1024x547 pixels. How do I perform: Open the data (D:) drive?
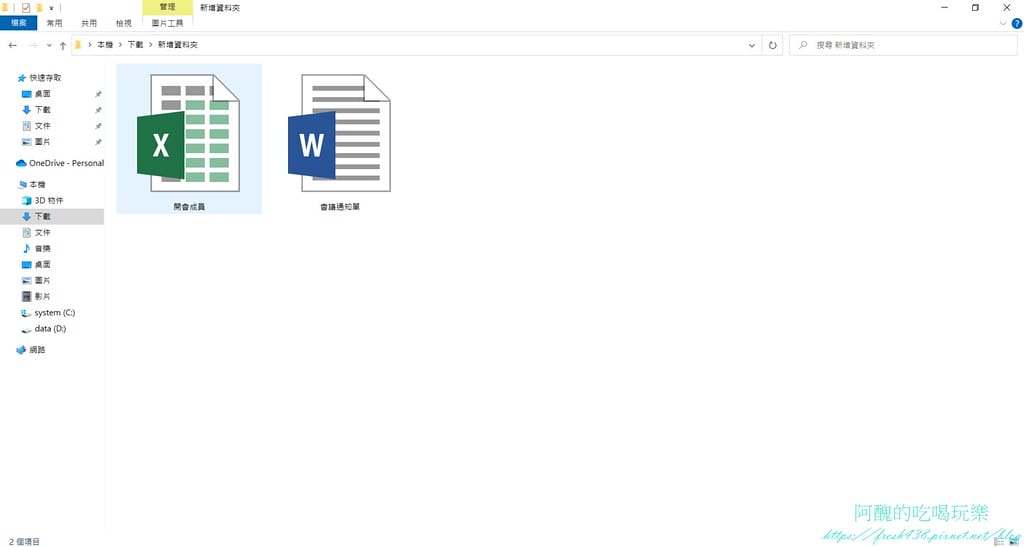coord(50,329)
